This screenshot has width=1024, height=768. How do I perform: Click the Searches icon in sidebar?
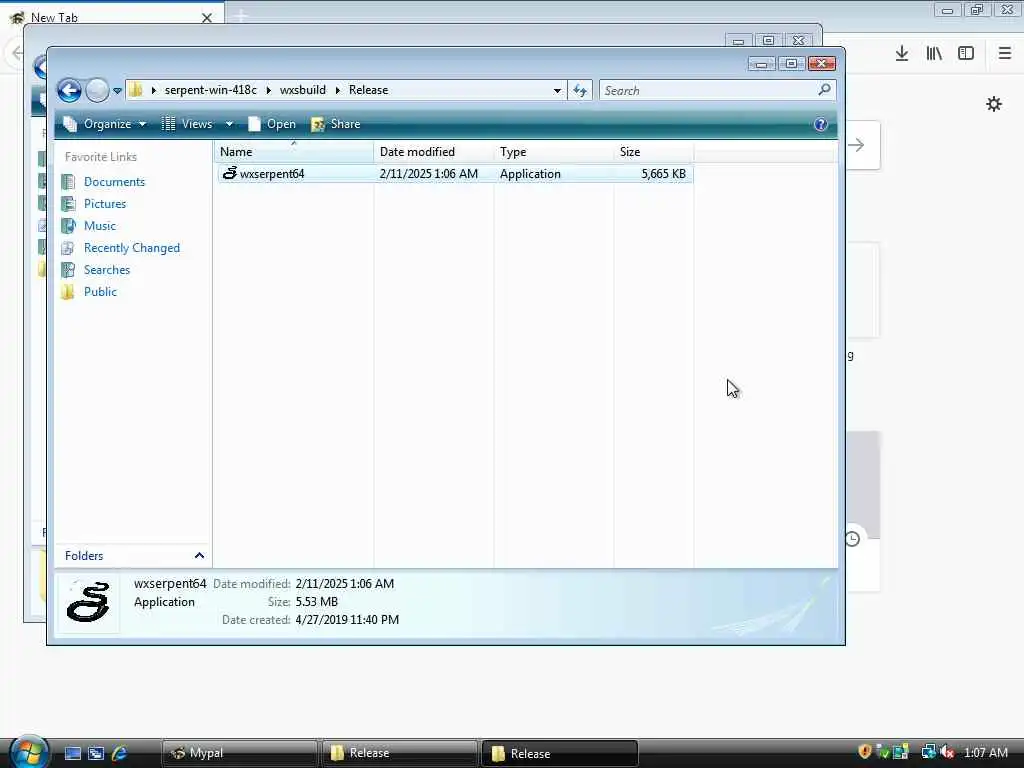click(x=68, y=270)
